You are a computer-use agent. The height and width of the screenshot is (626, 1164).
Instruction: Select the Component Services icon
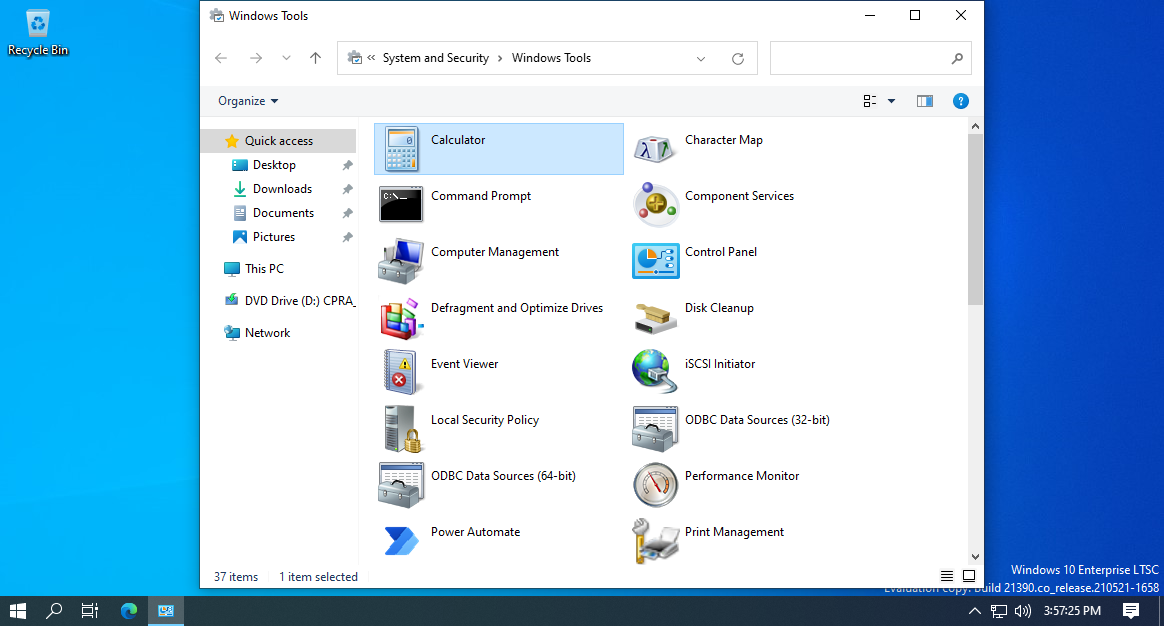pyautogui.click(x=655, y=204)
